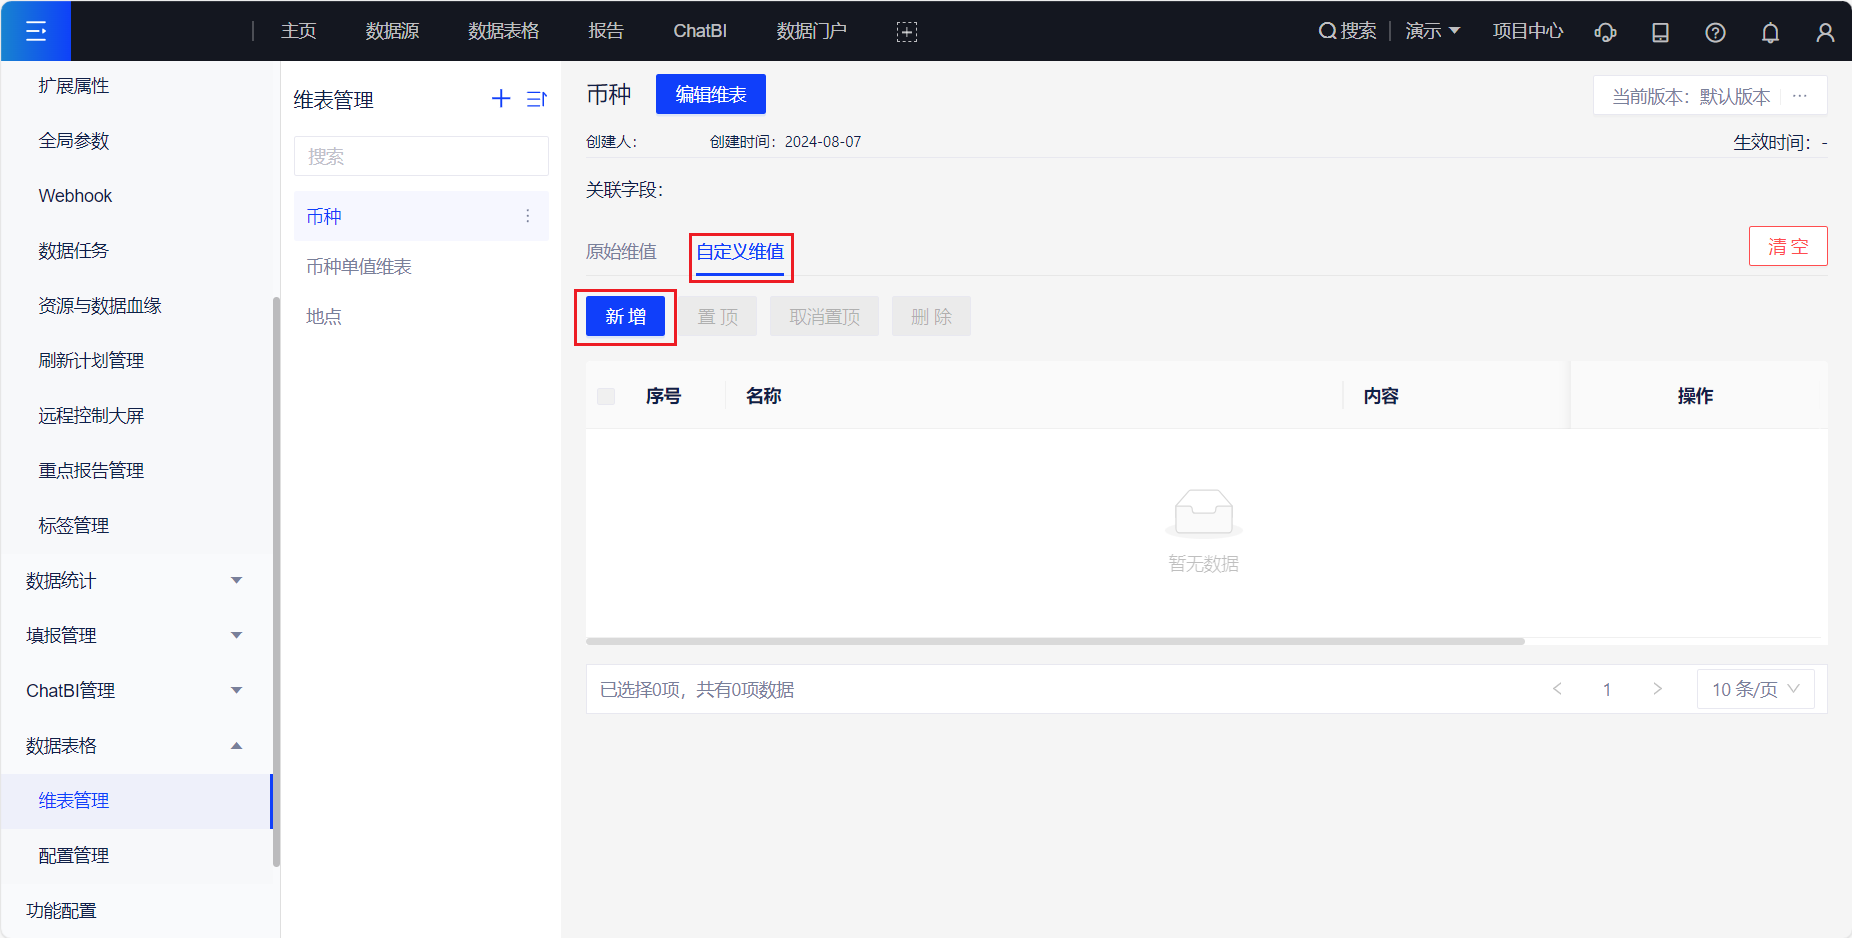Image resolution: width=1852 pixels, height=938 pixels.
Task: Click the hamburger menu icon at top-left
Action: point(36,31)
